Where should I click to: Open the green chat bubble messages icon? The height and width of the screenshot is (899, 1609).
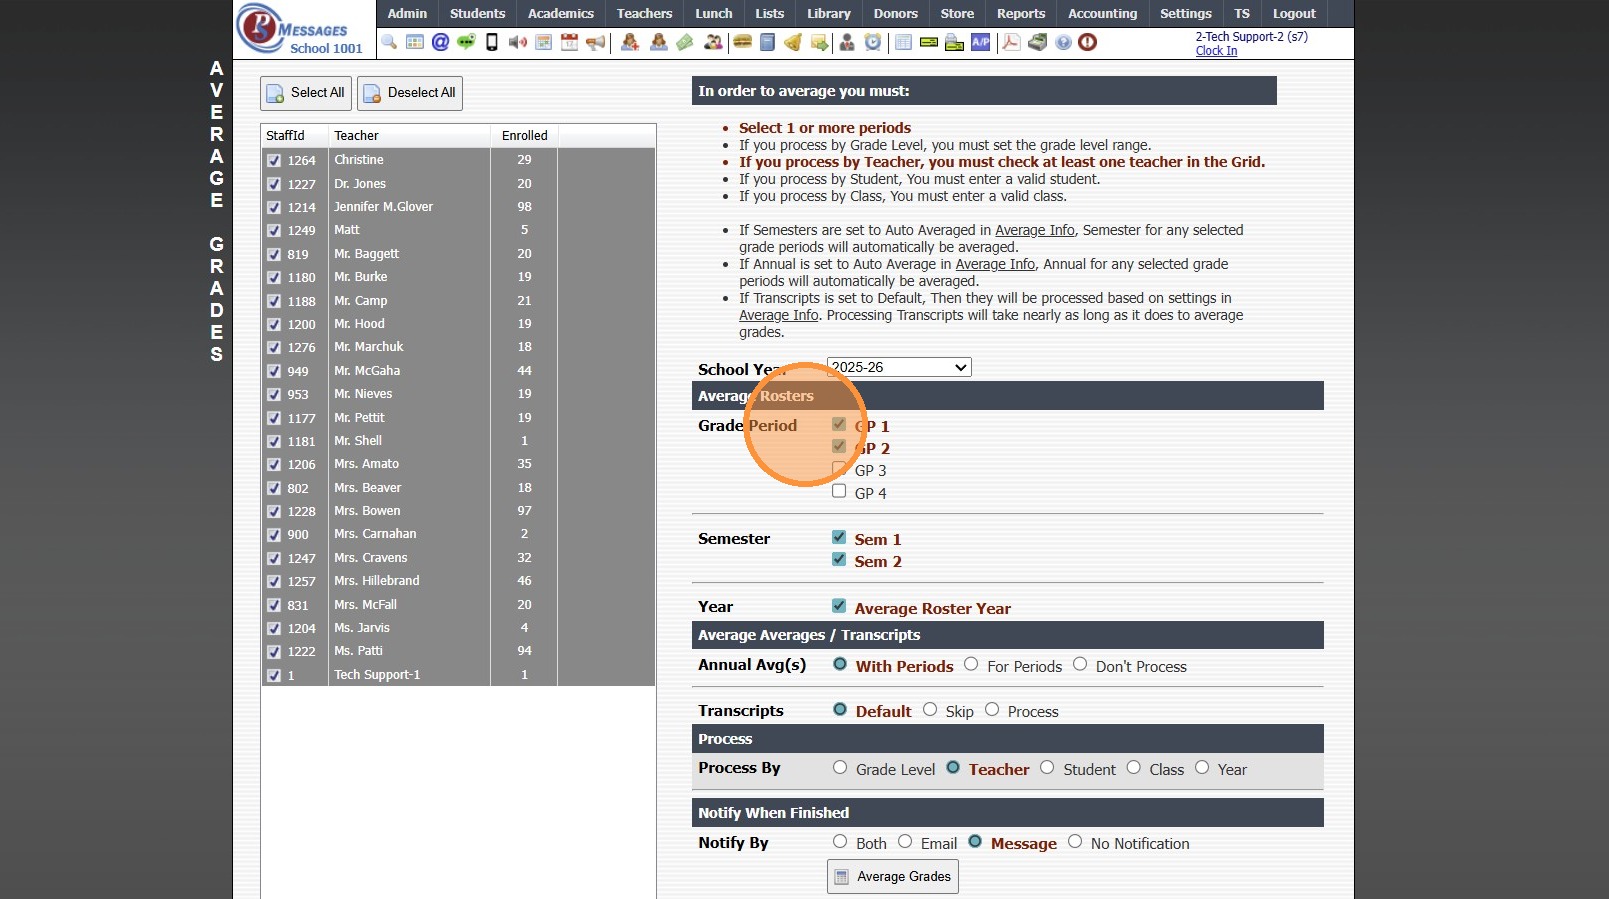coord(466,42)
